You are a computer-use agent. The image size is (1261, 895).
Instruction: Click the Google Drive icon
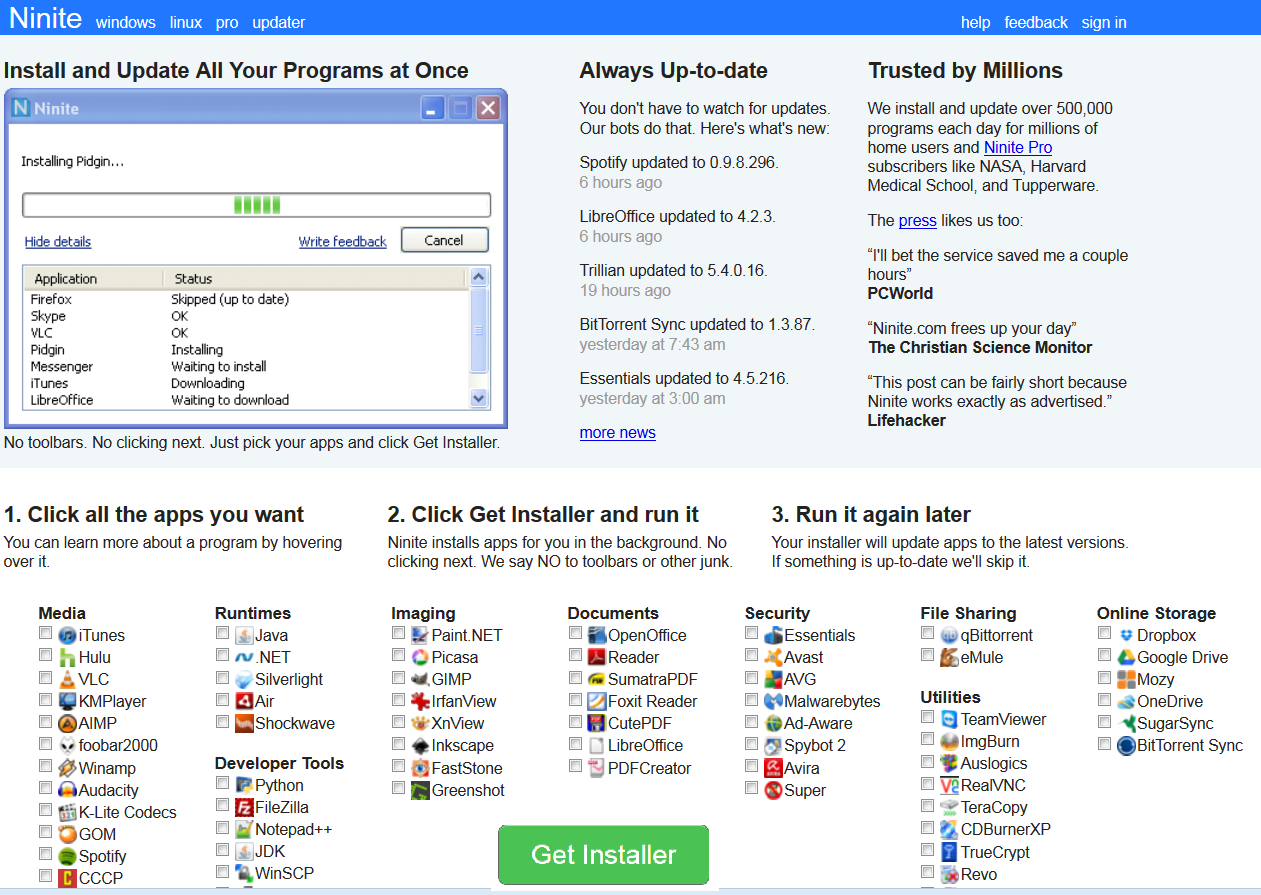click(1126, 657)
